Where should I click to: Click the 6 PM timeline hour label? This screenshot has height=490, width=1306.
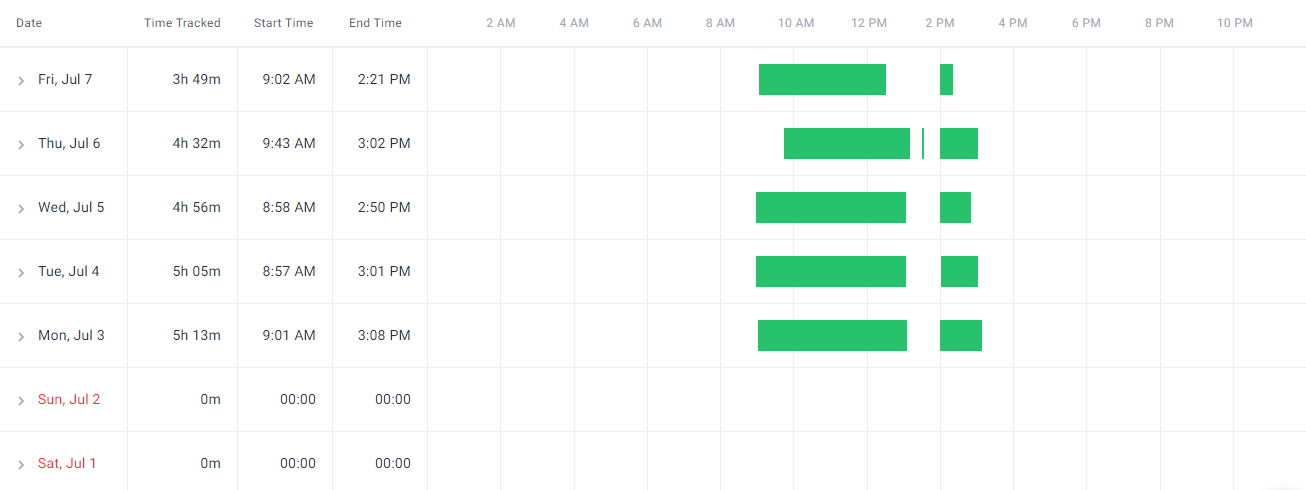click(1086, 23)
